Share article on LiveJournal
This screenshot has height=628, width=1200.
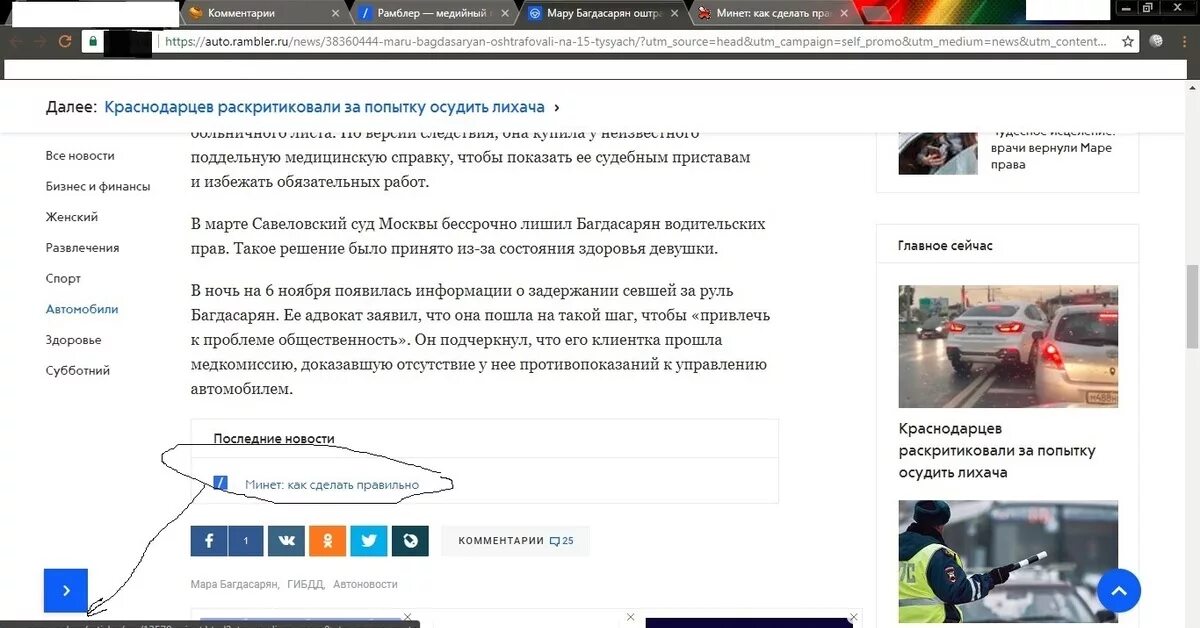coord(410,541)
